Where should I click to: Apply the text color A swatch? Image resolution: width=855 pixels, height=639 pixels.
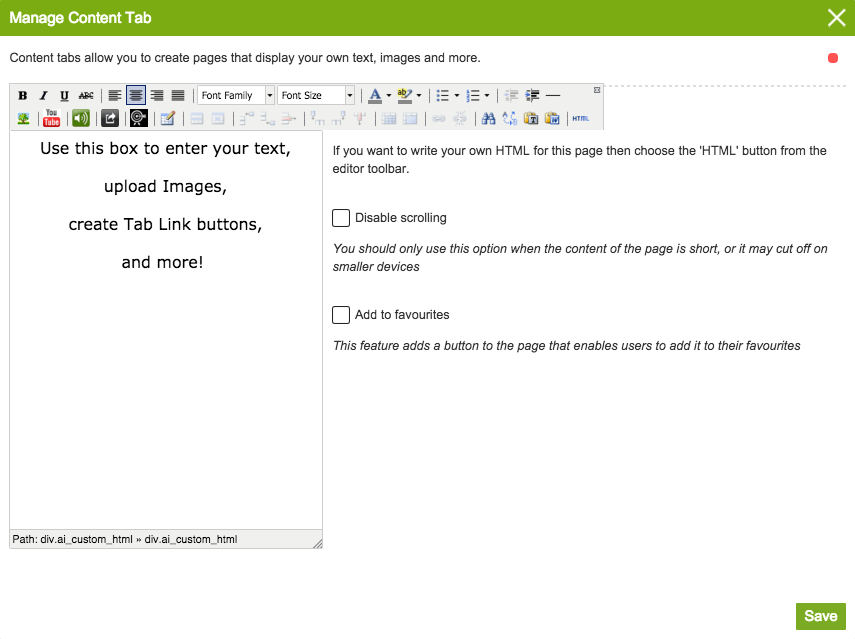(374, 96)
